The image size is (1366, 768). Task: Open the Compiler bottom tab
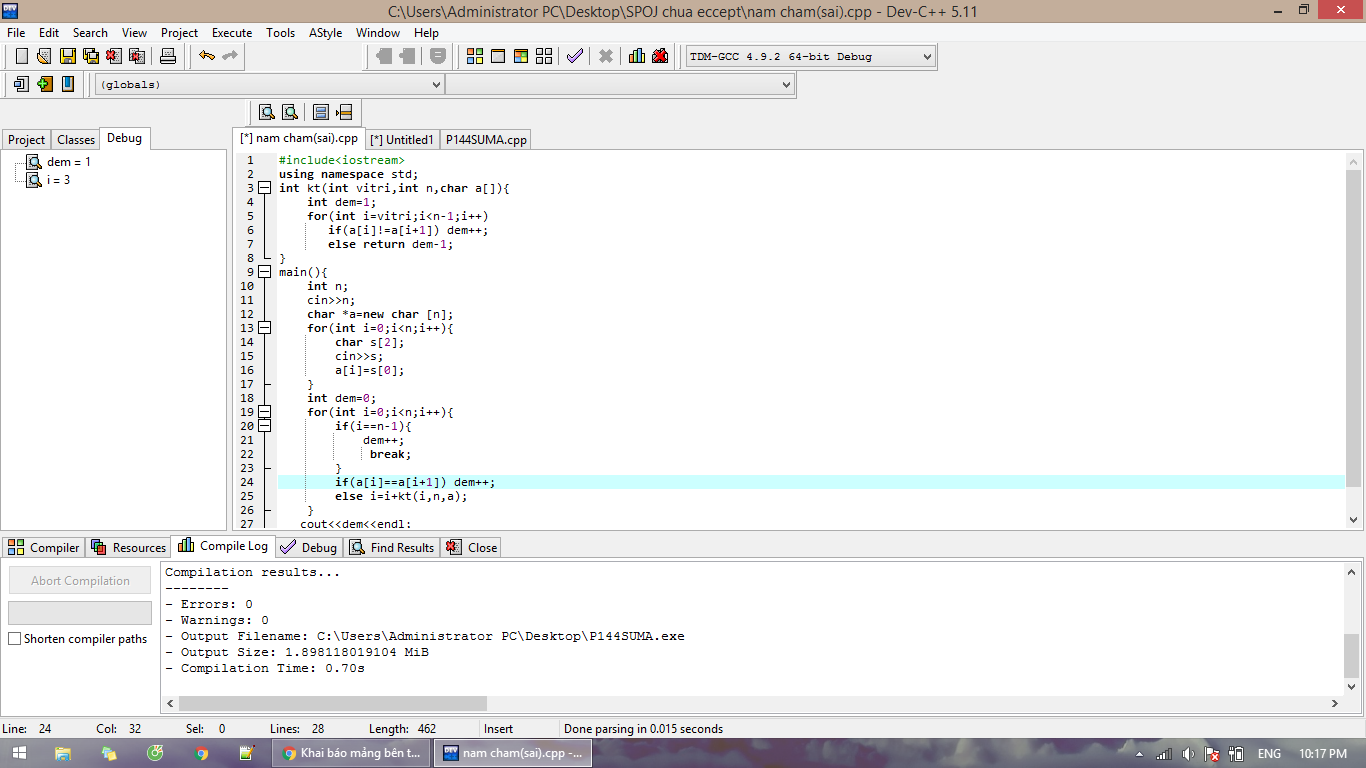43,548
